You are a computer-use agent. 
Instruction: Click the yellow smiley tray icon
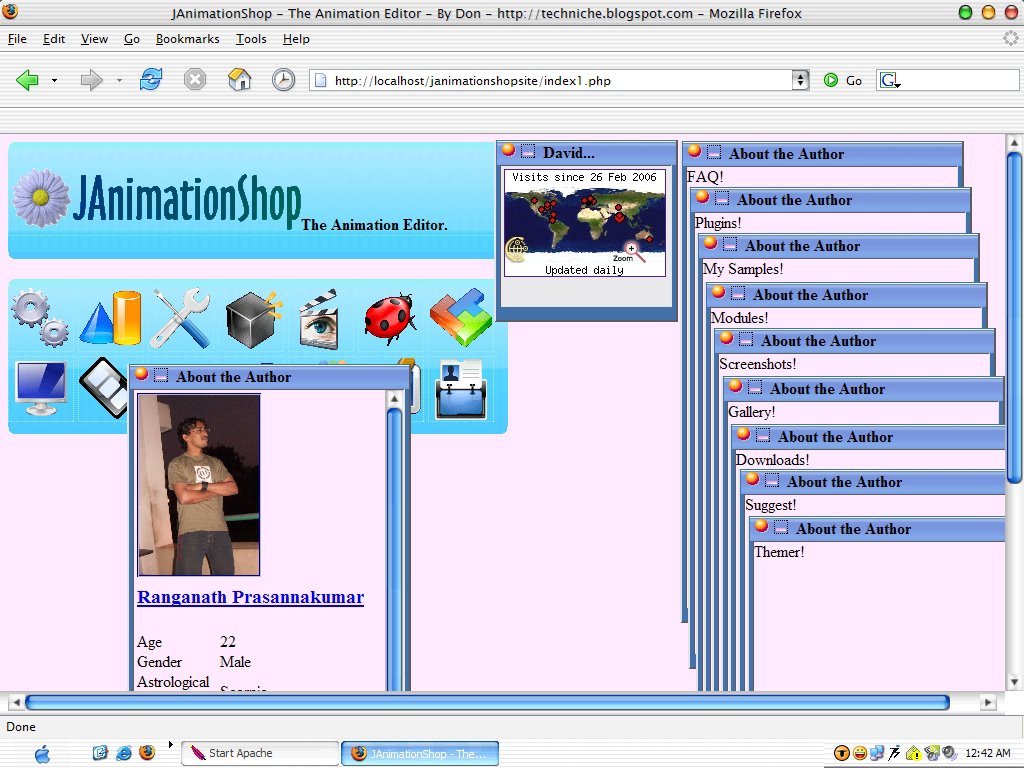(859, 754)
